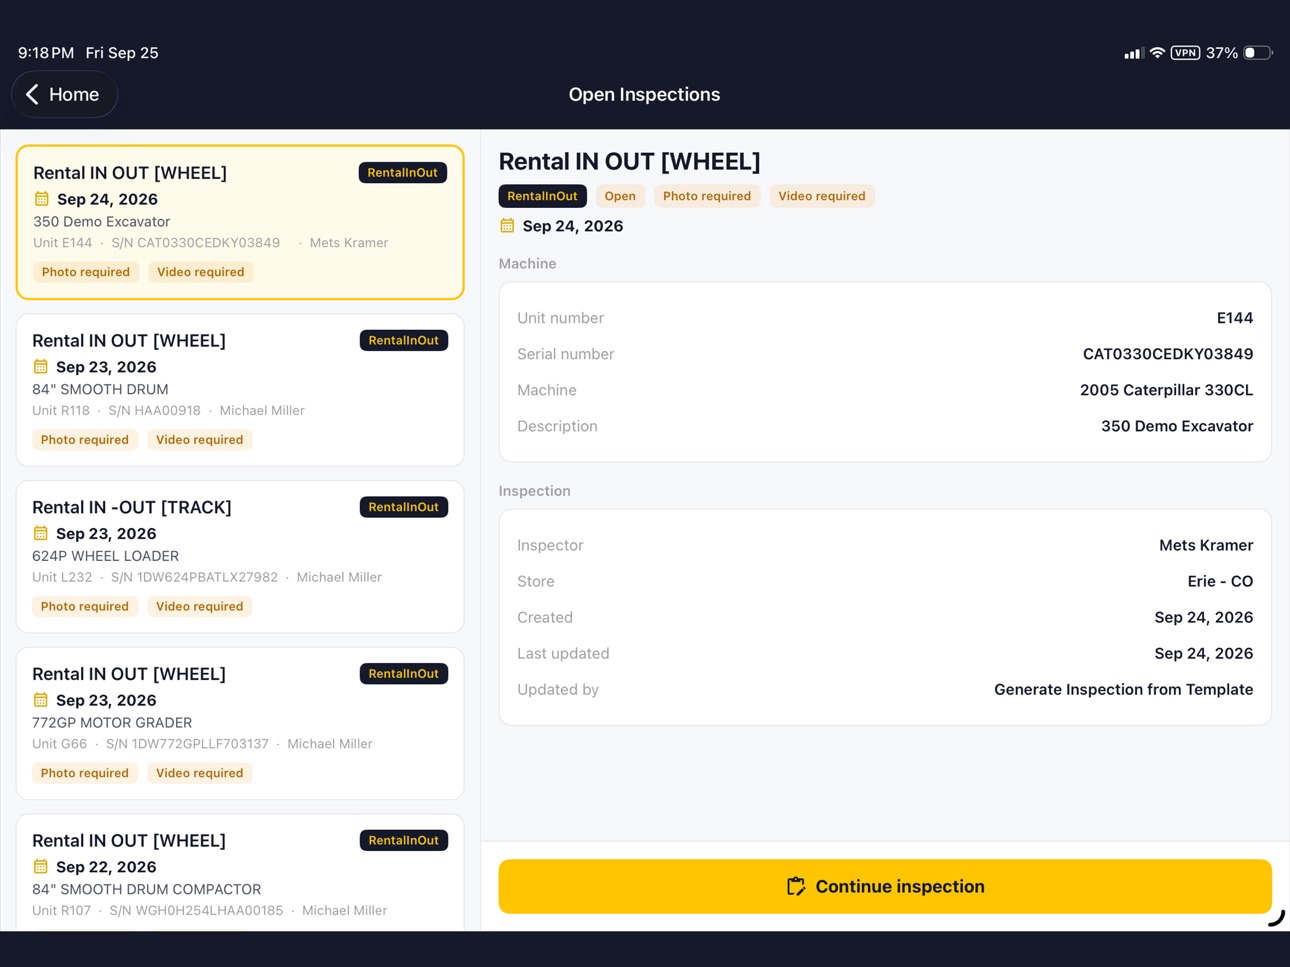Viewport: 1290px width, 967px height.
Task: Tap calendar icon on SMOOTH DRUM COMPACTOR card
Action: pos(40,866)
